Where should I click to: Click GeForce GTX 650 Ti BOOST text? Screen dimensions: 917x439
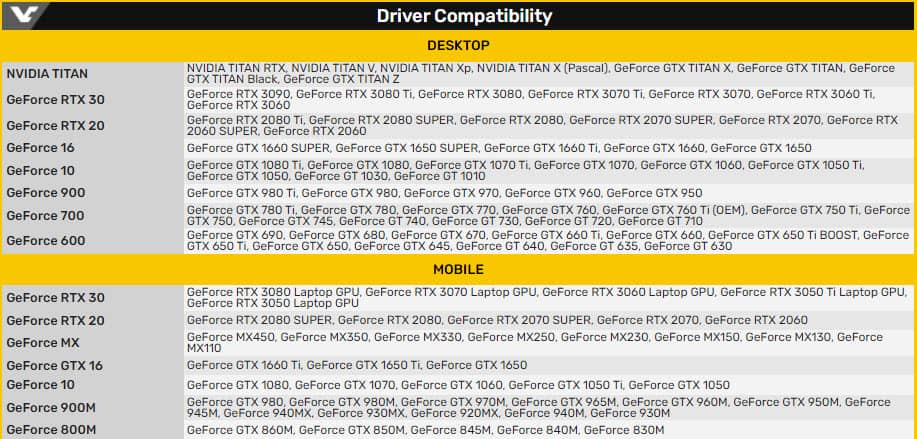point(782,235)
